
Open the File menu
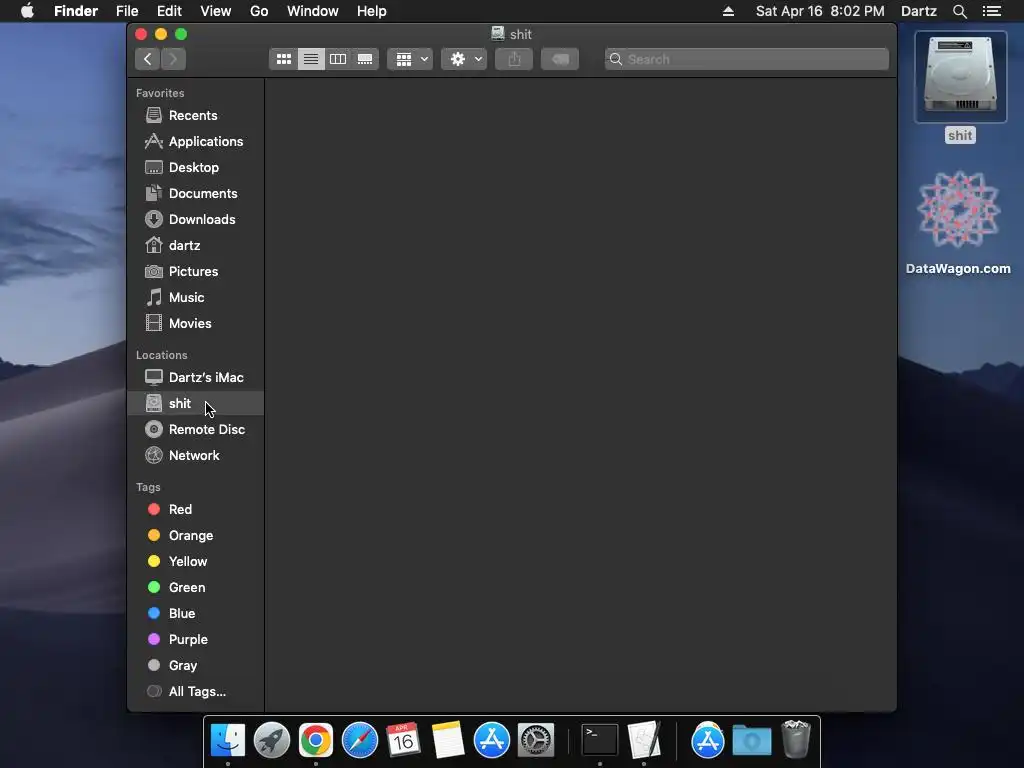point(127,11)
